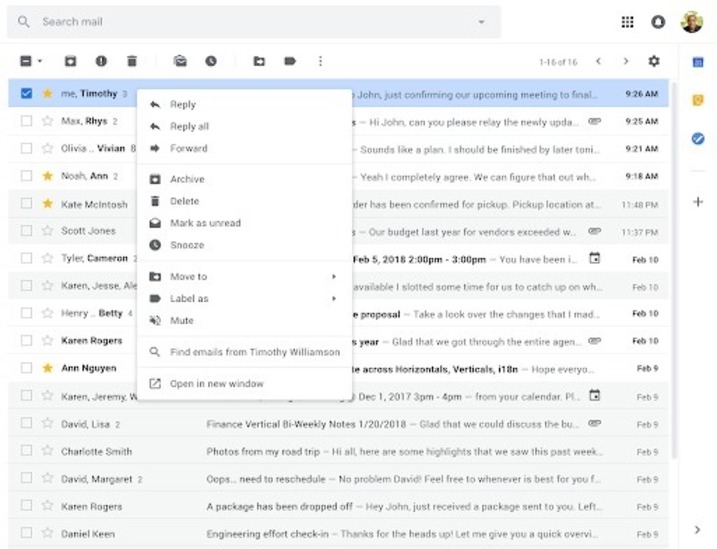Open the Photos from my road trip email
The height and width of the screenshot is (549, 717).
point(338,451)
